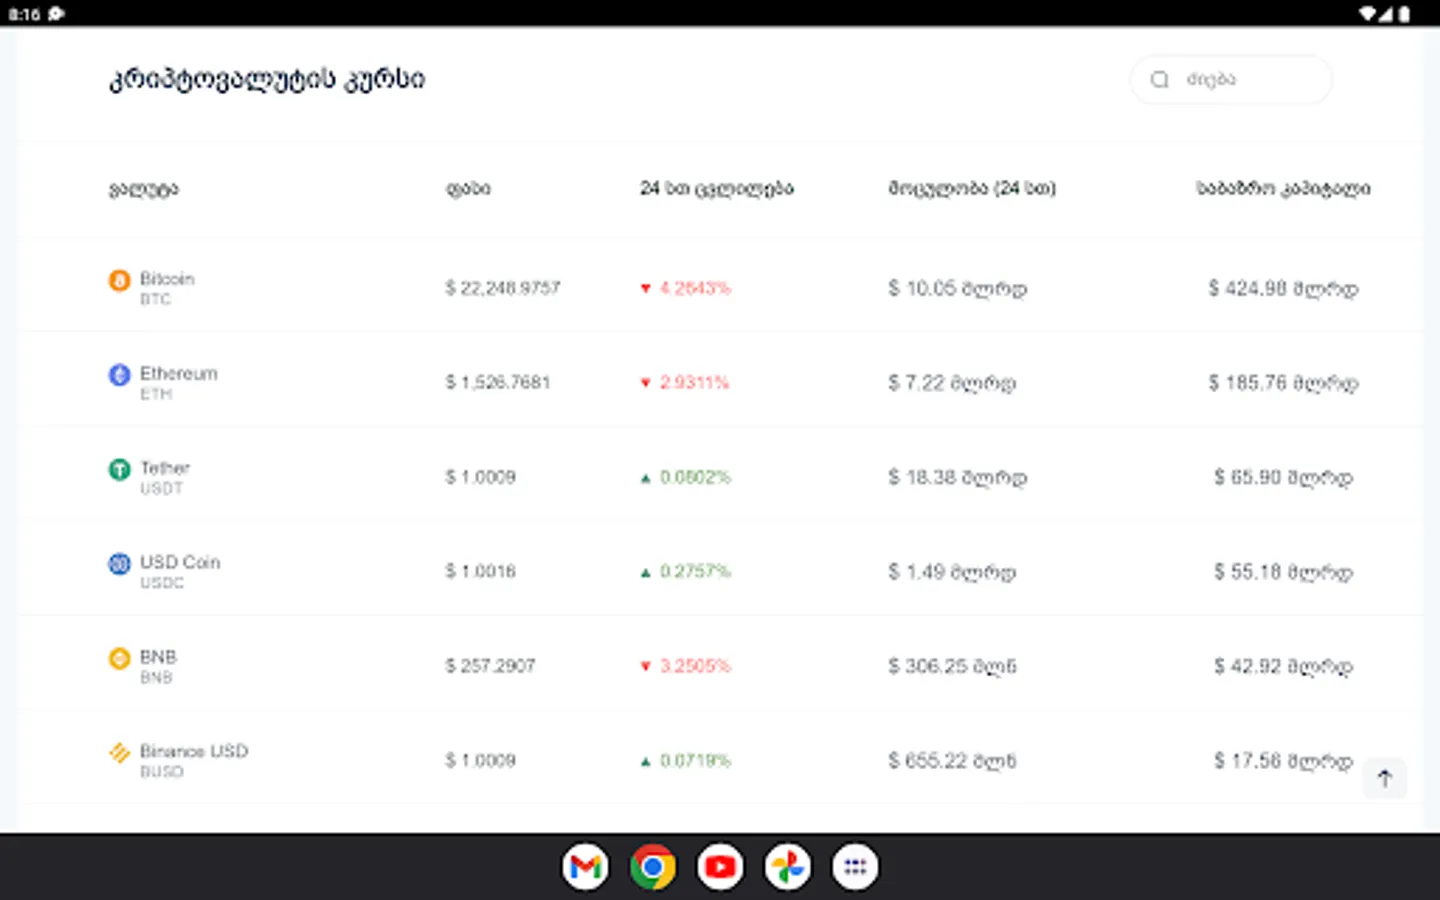Click the USD Coin blue icon
Image resolution: width=1440 pixels, height=900 pixels.
[119, 564]
